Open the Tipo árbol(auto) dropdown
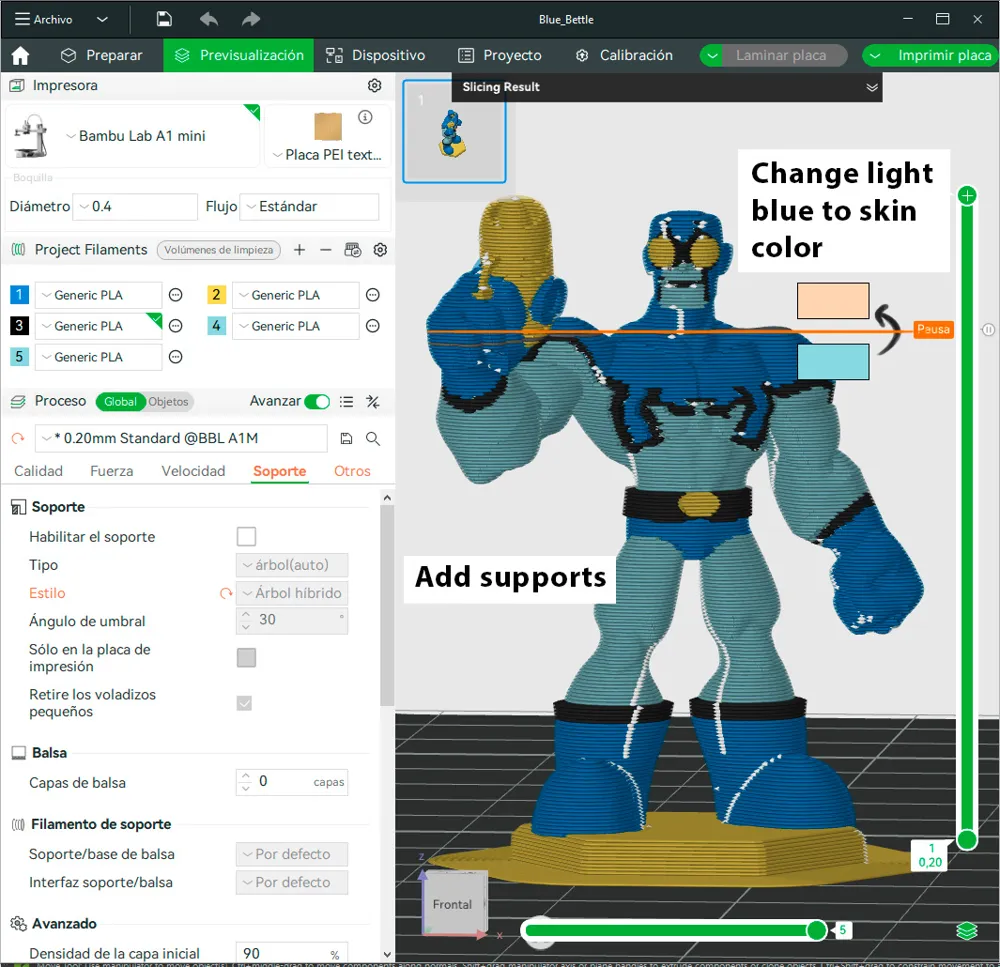This screenshot has height=967, width=1000. tap(292, 565)
